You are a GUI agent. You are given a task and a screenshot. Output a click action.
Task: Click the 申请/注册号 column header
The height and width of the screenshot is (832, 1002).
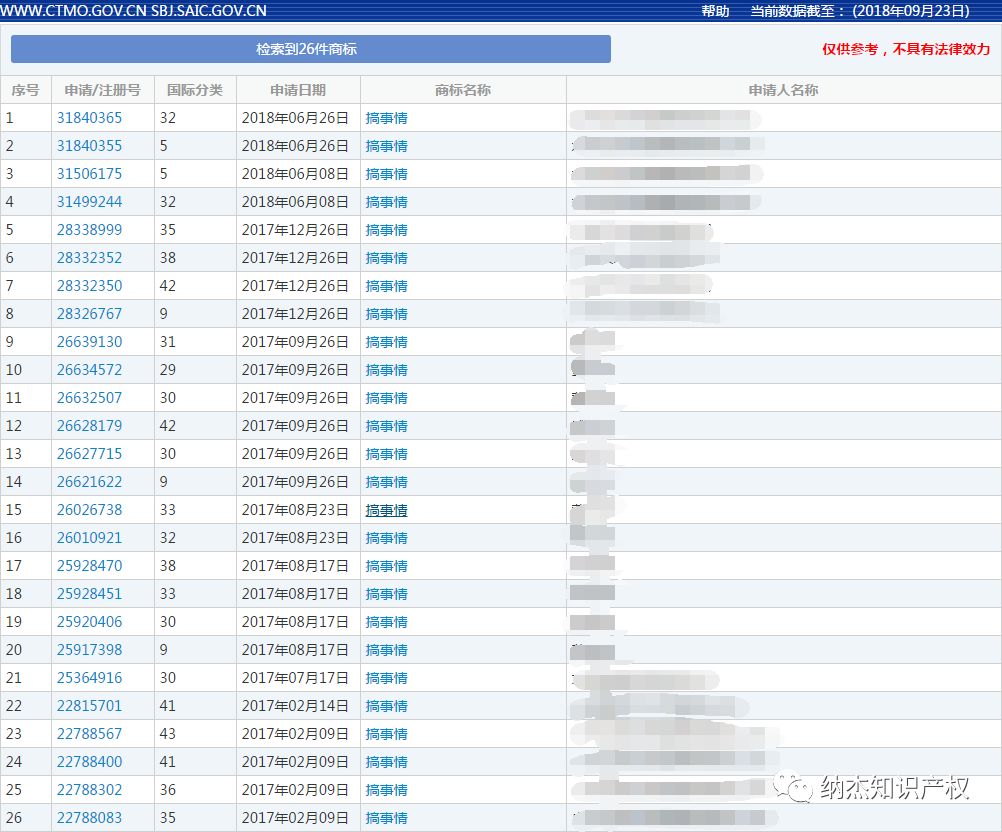pyautogui.click(x=102, y=90)
